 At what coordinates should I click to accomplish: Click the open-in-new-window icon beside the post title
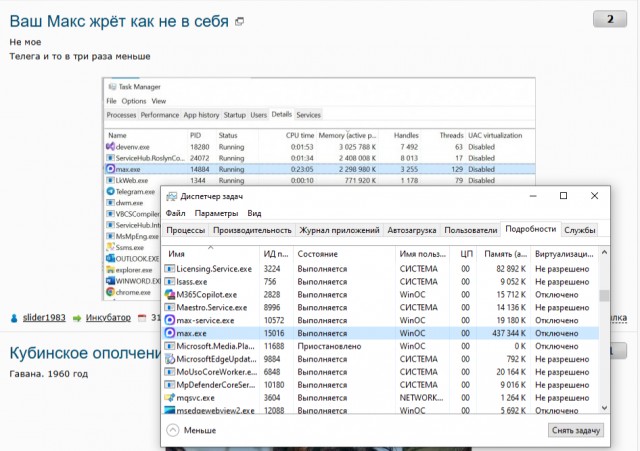[x=240, y=22]
